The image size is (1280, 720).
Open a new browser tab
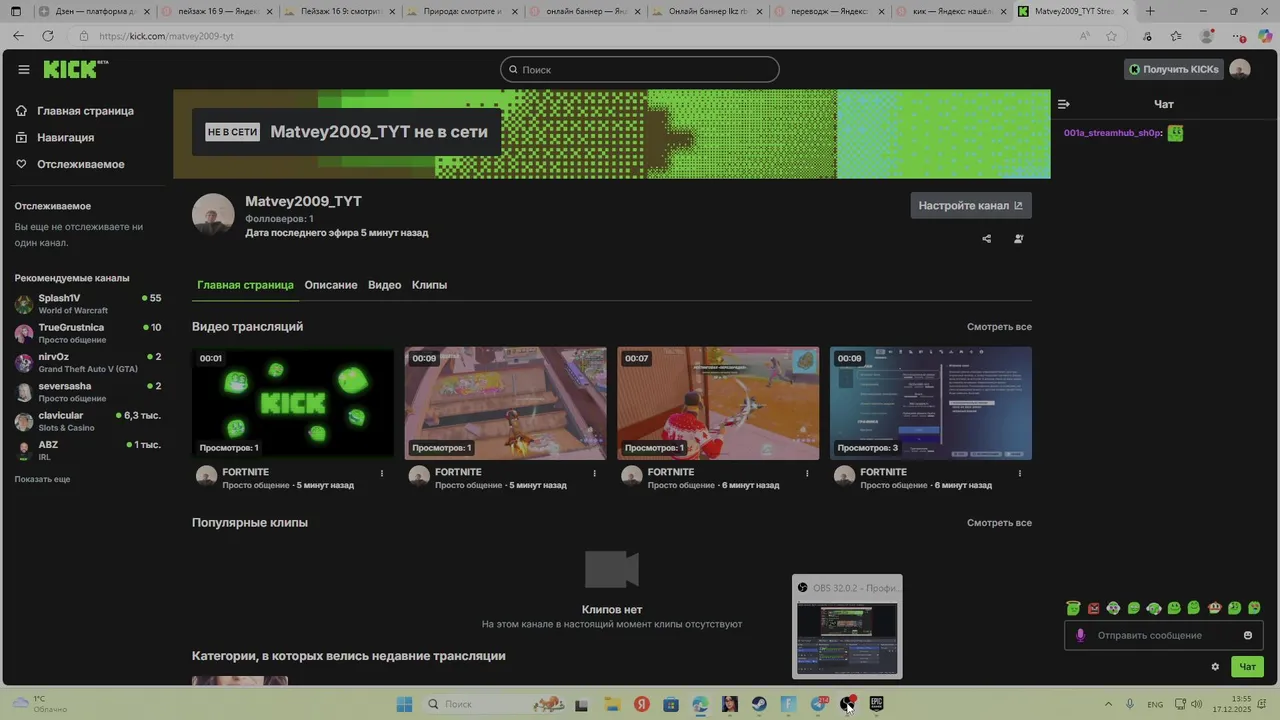point(1150,11)
